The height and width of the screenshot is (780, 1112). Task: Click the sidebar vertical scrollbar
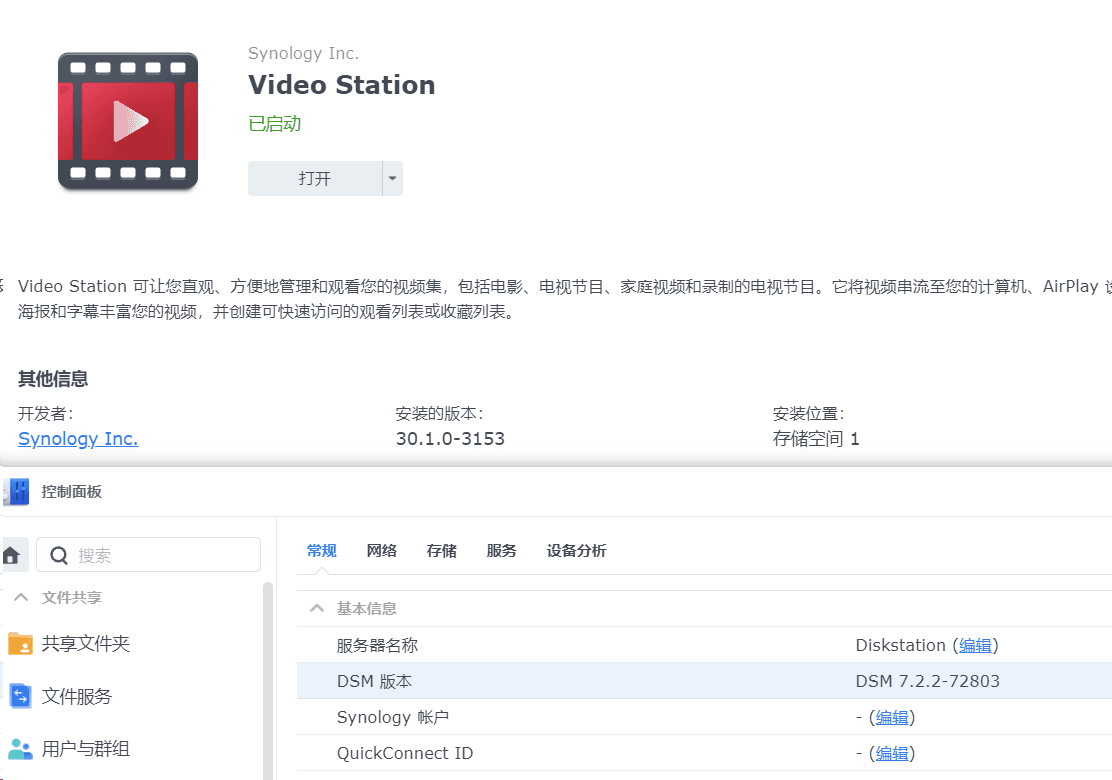pyautogui.click(x=268, y=681)
